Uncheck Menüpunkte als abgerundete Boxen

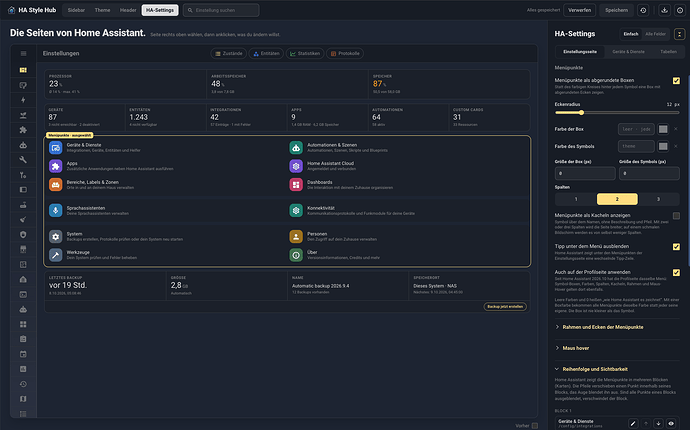pos(676,81)
